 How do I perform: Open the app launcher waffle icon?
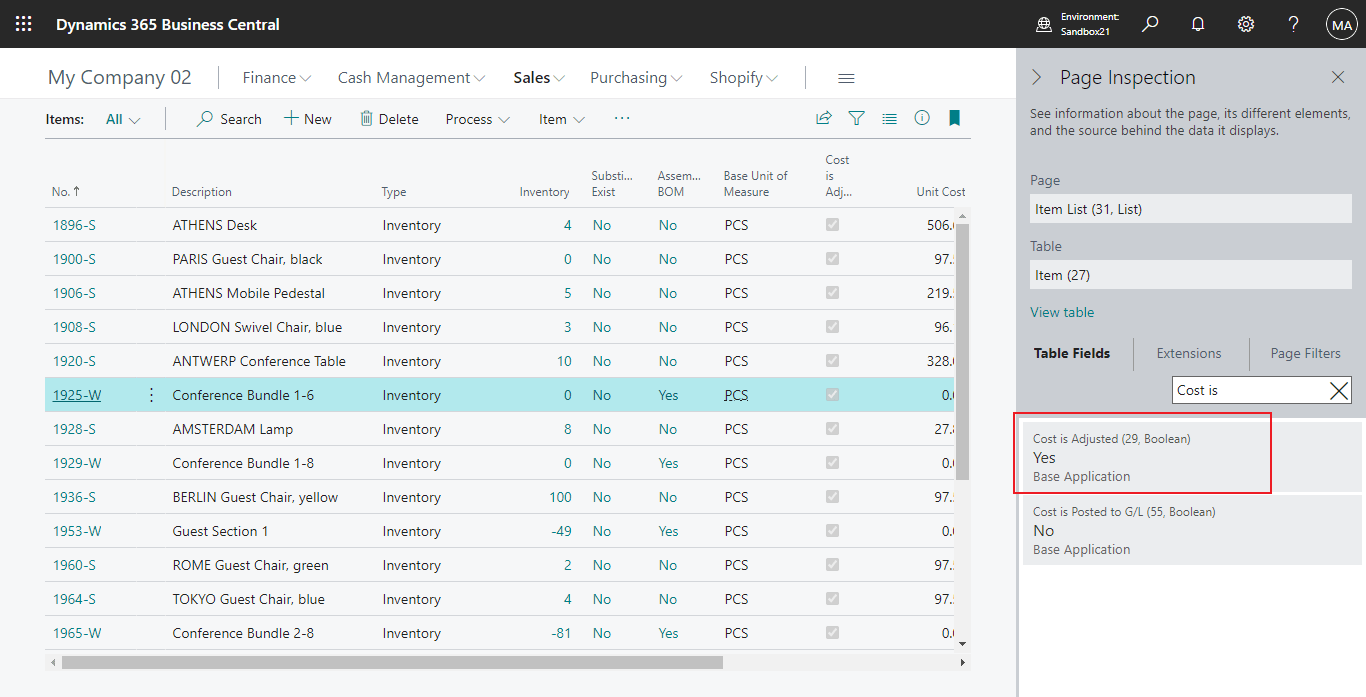click(22, 23)
